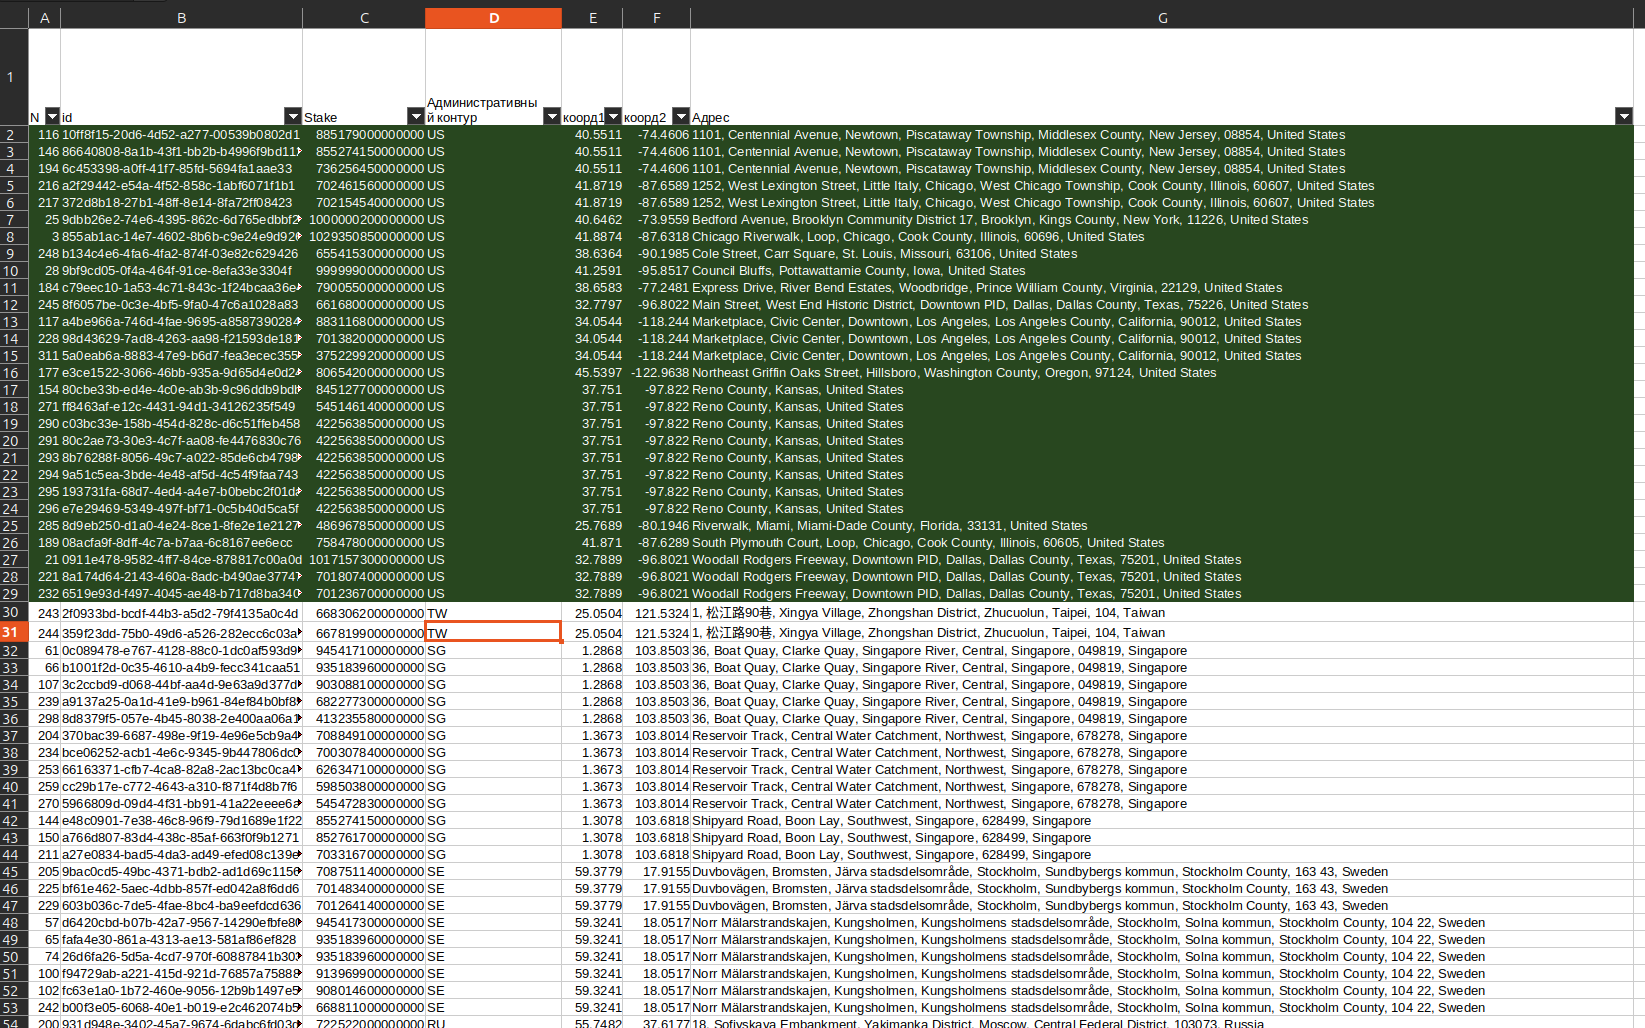Click the Адрес header cell text

[x=711, y=117]
